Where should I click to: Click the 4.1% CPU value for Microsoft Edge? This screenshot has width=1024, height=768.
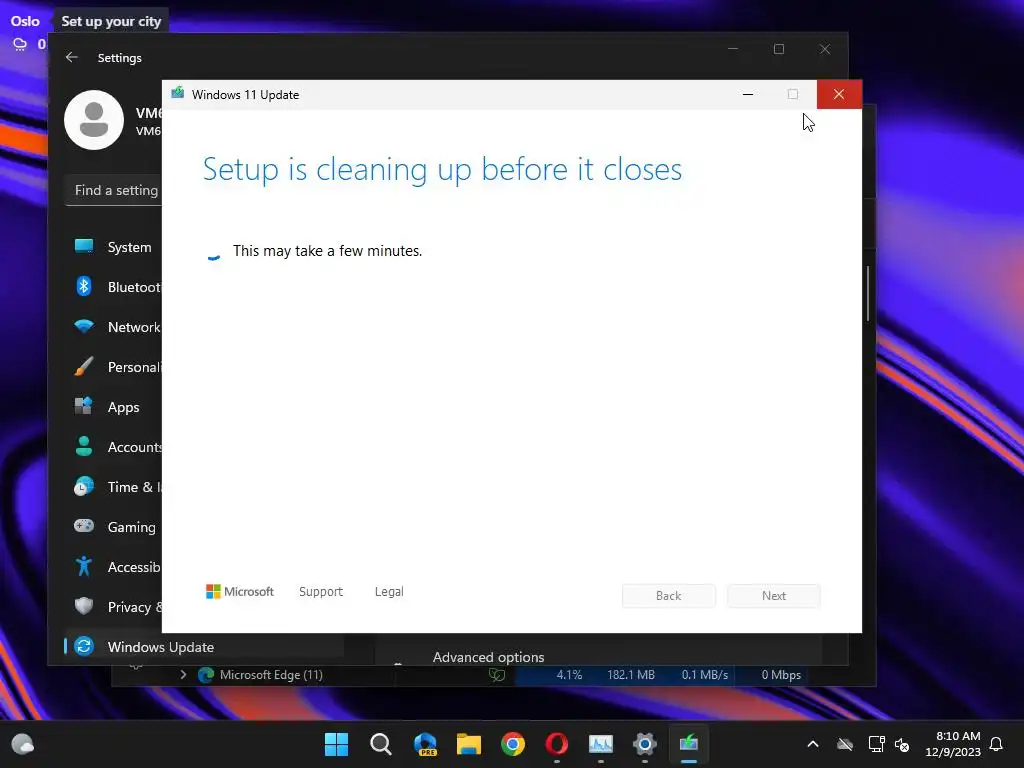coord(569,675)
